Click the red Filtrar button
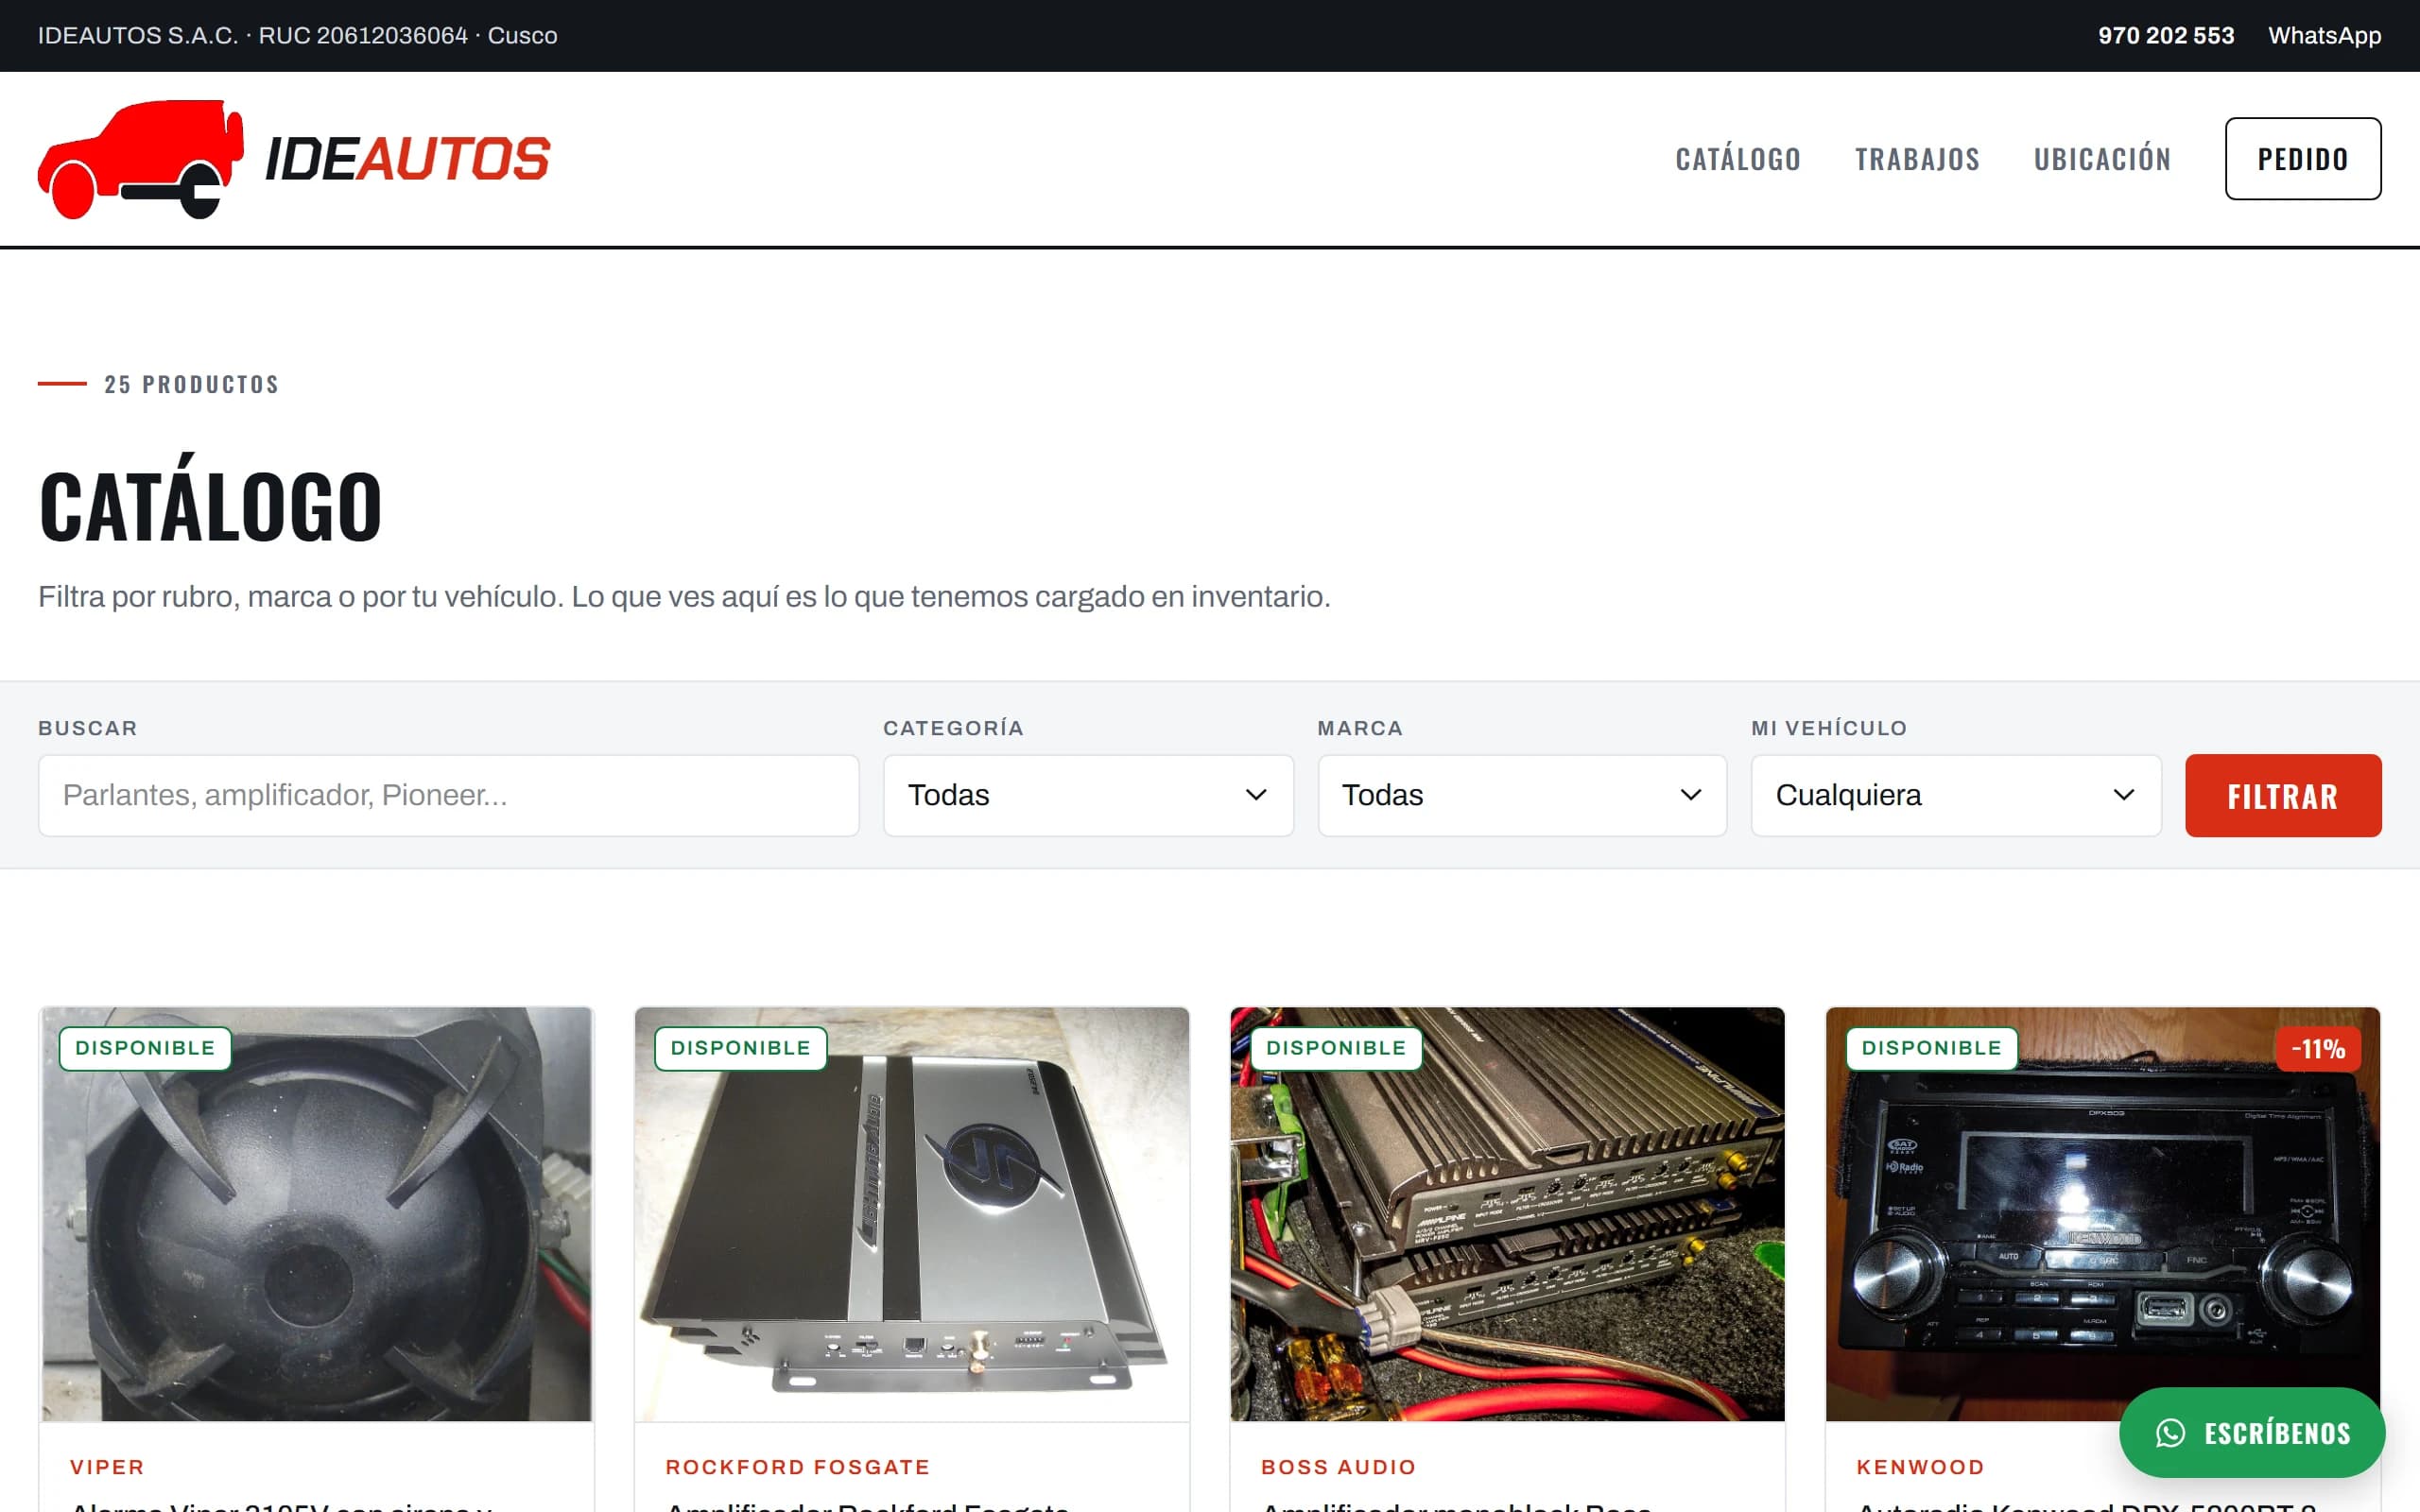The image size is (2420, 1512). coord(2283,795)
